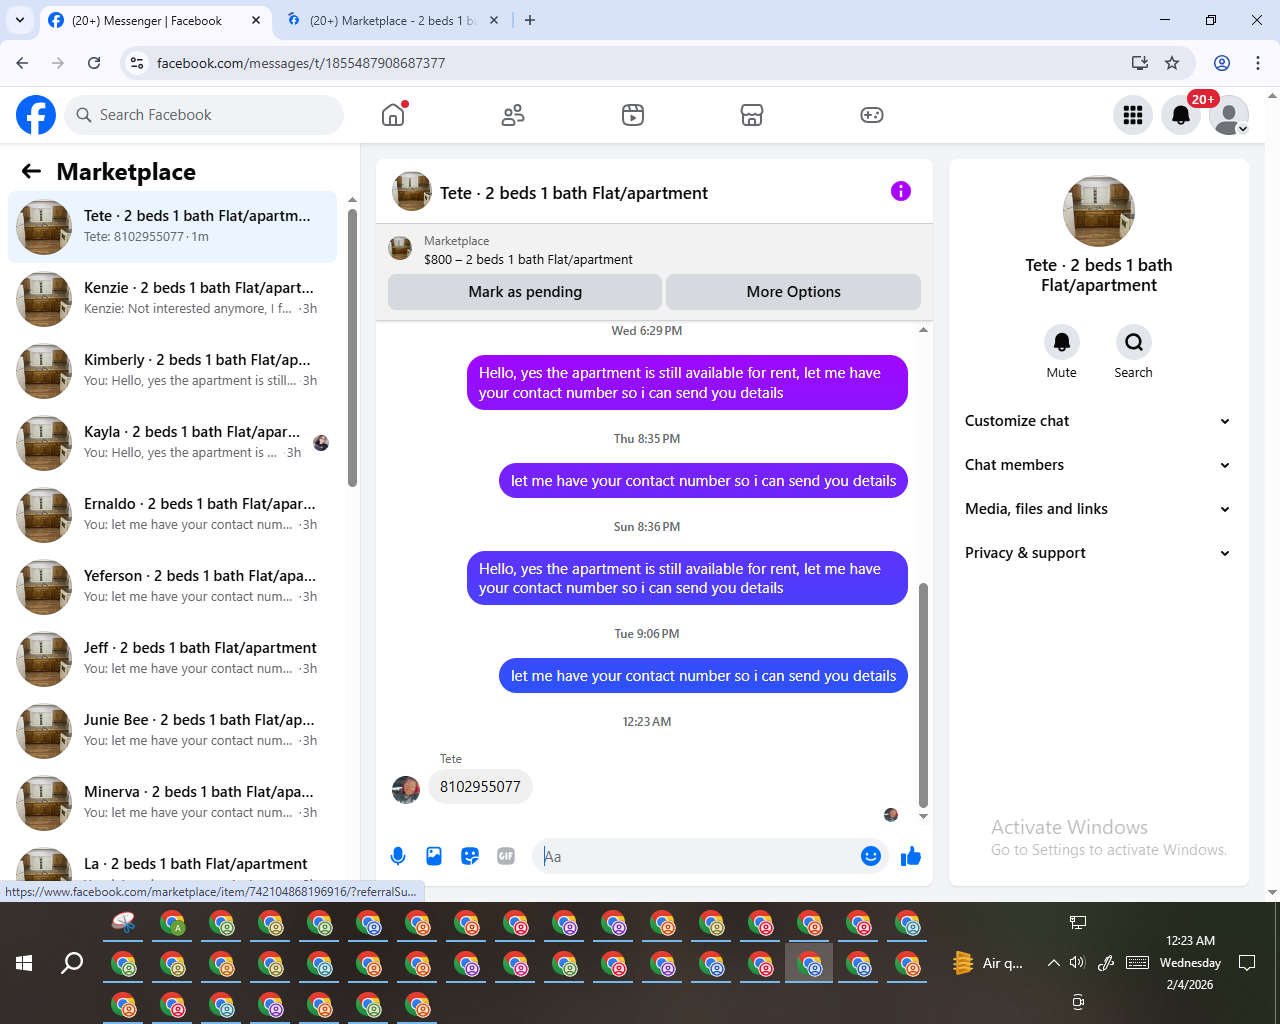Open Tete conversation in list
The width and height of the screenshot is (1280, 1024).
point(173,227)
